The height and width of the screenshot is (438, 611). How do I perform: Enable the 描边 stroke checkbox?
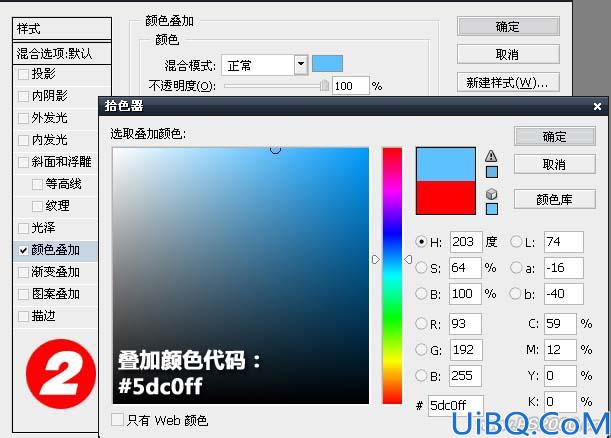(23, 316)
